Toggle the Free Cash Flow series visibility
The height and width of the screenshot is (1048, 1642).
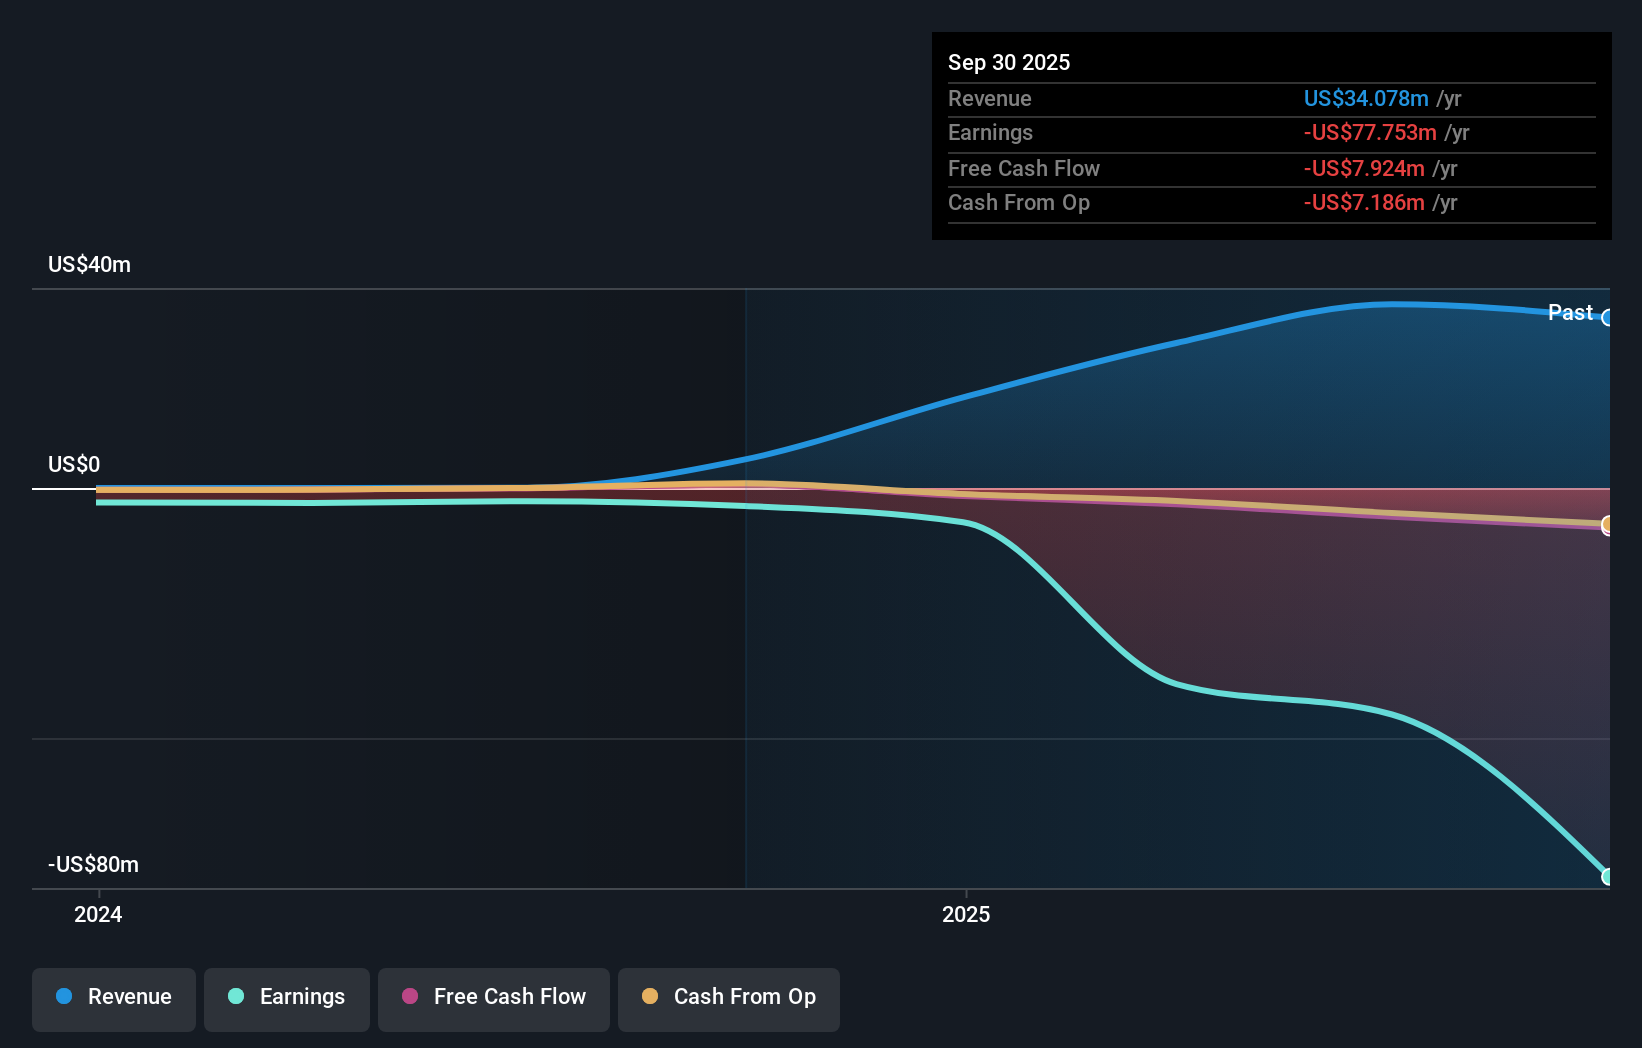(493, 997)
